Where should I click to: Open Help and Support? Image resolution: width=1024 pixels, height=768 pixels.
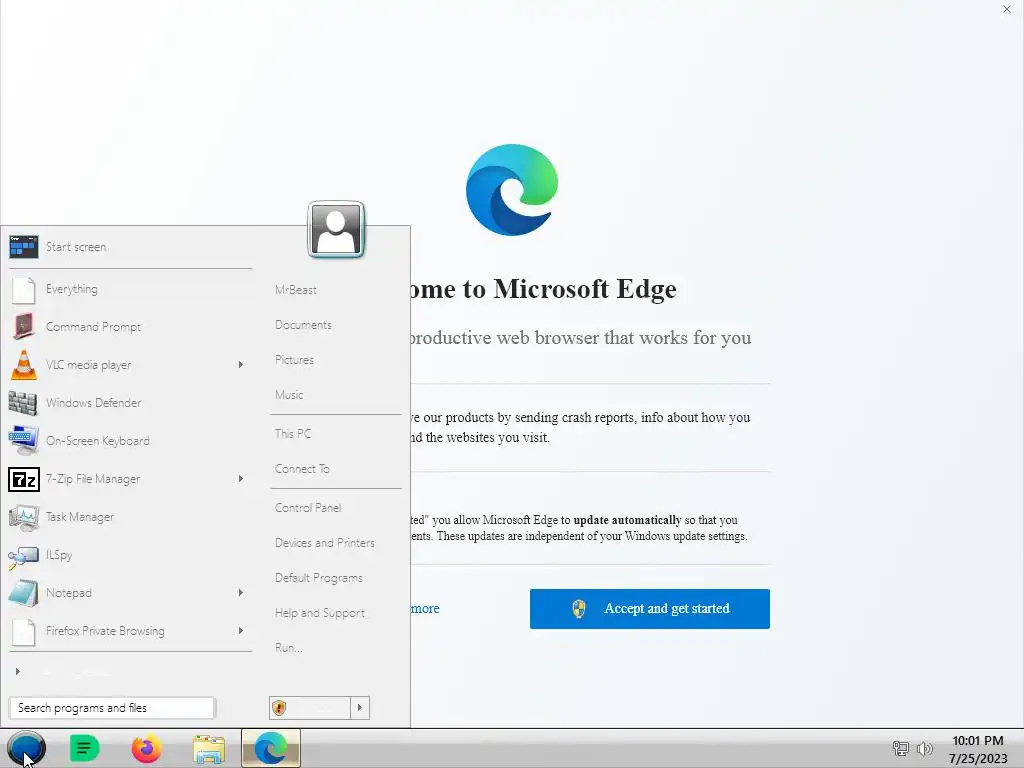pyautogui.click(x=319, y=613)
